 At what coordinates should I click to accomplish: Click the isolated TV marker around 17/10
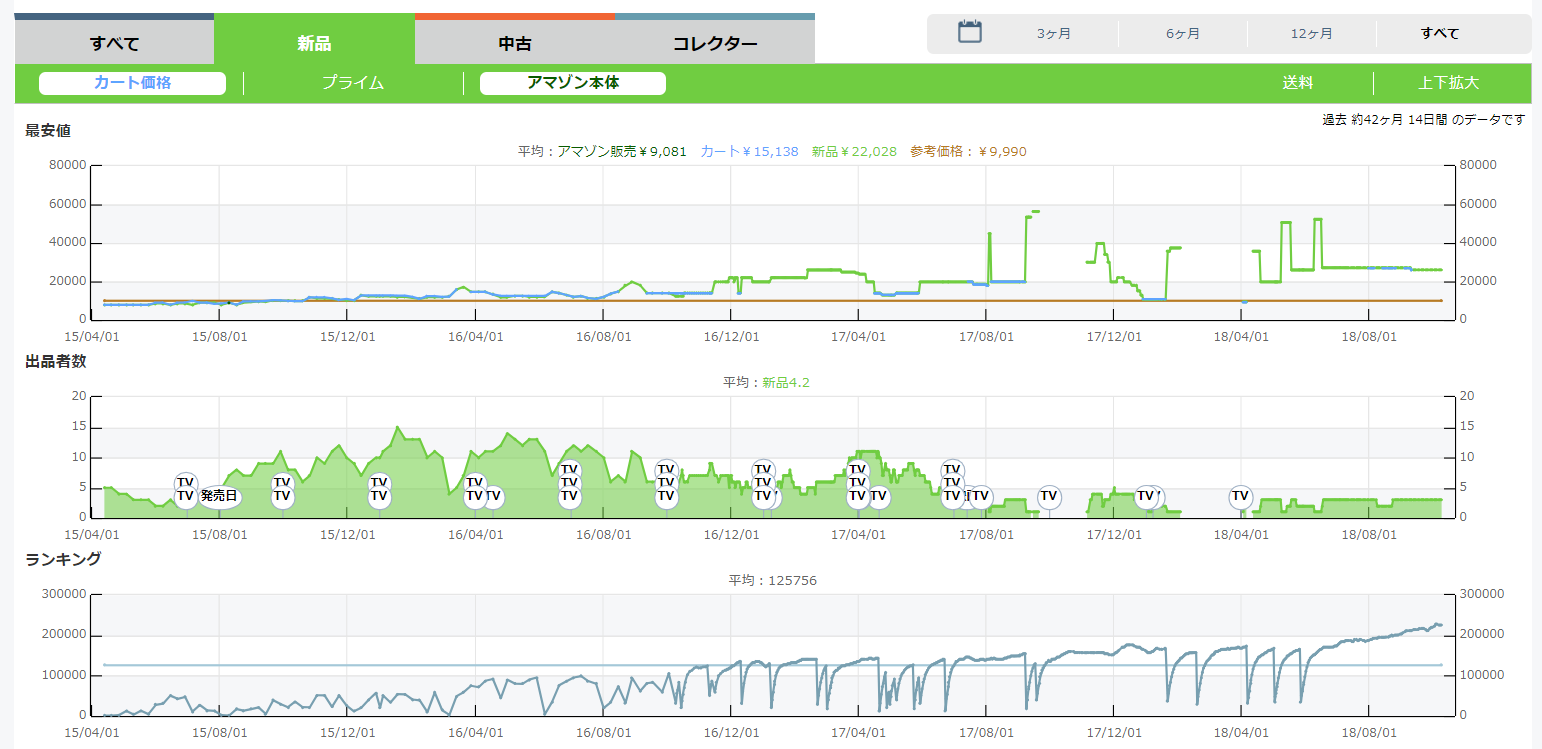(1048, 496)
